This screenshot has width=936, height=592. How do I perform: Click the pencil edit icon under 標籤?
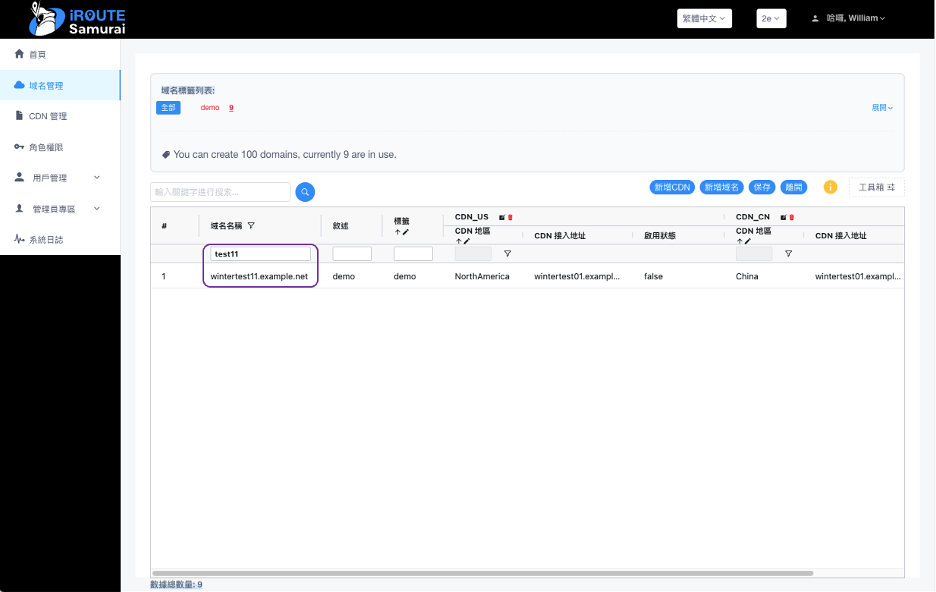(x=406, y=232)
